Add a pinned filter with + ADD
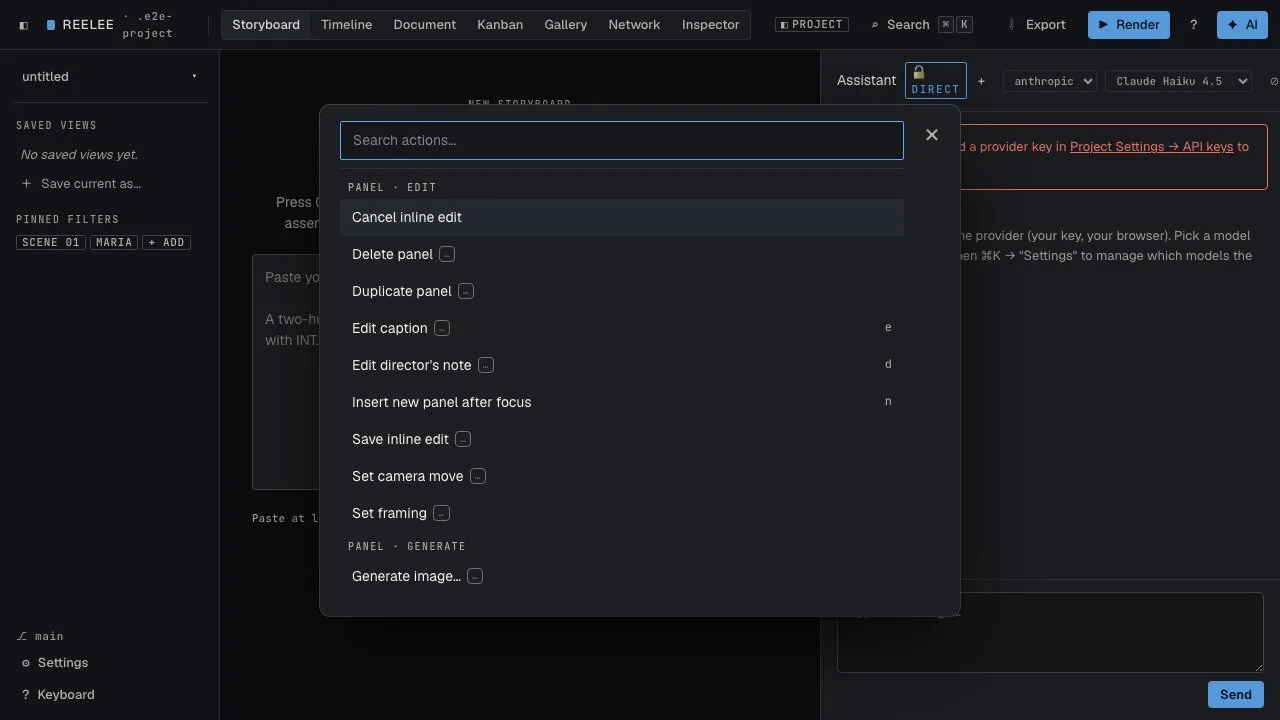Viewport: 1280px width, 720px height. 166,242
